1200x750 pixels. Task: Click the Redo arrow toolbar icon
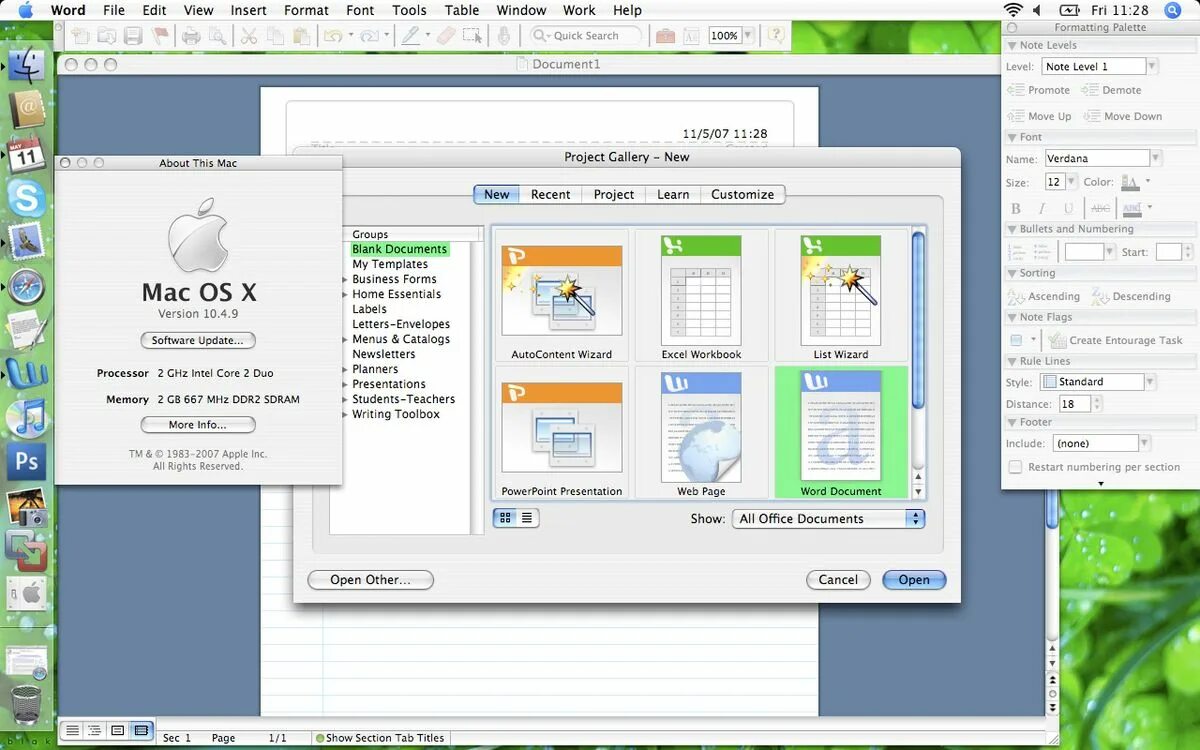[369, 36]
